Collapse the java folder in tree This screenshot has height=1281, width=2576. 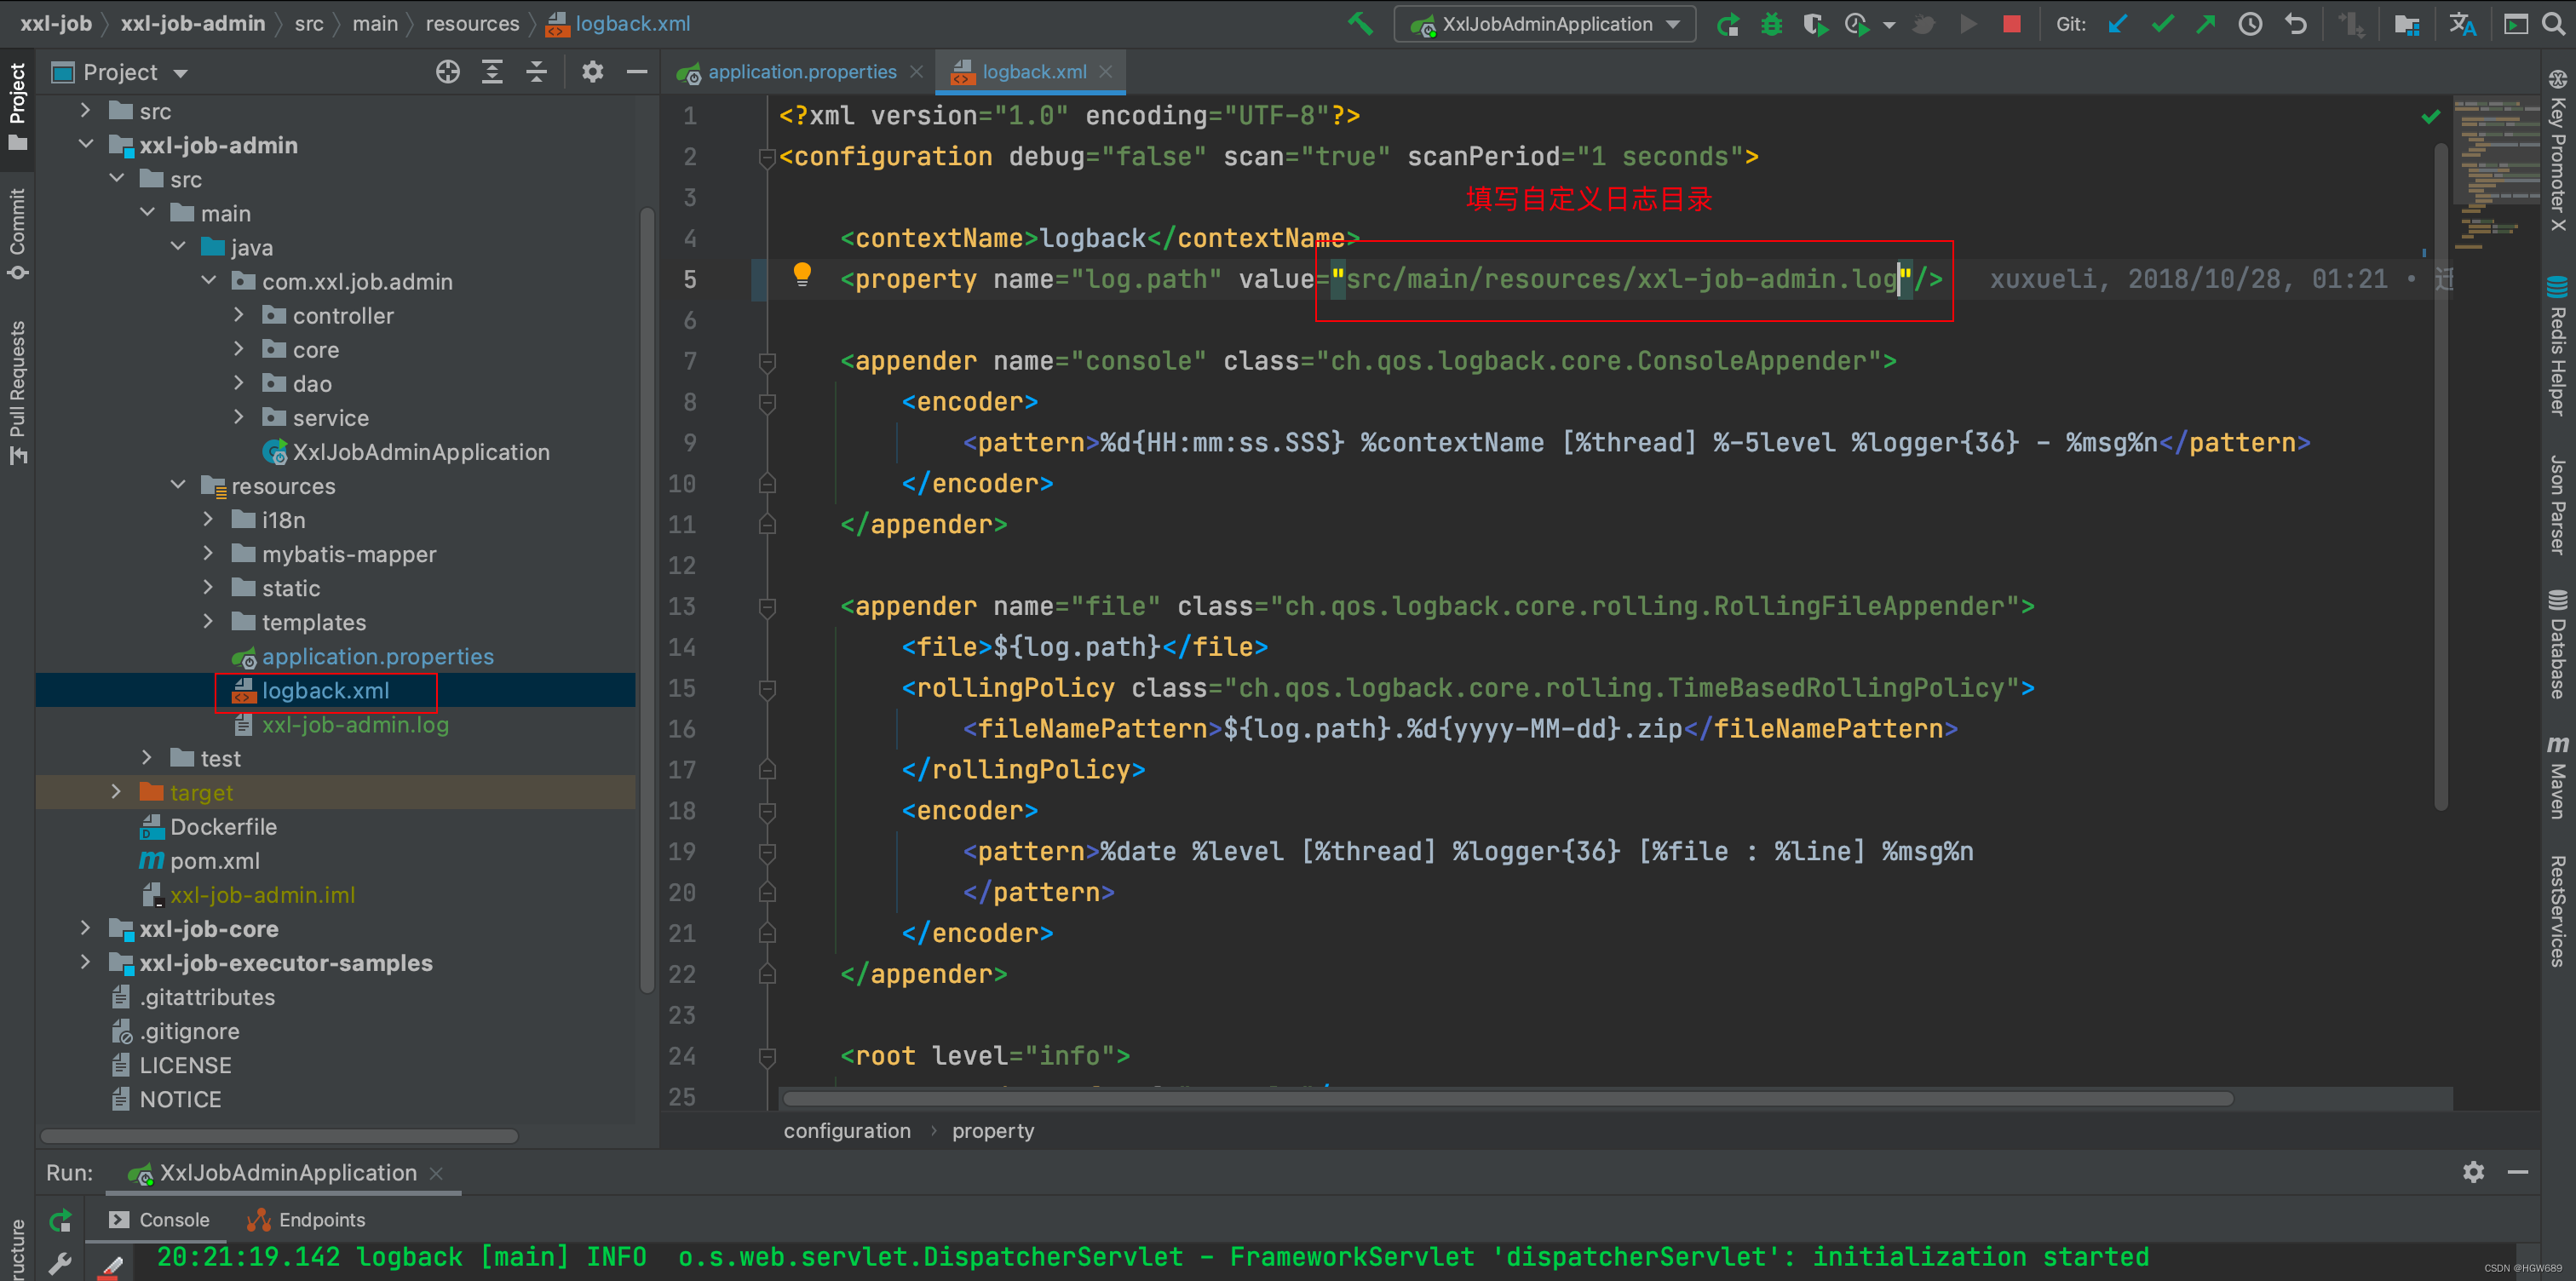178,247
